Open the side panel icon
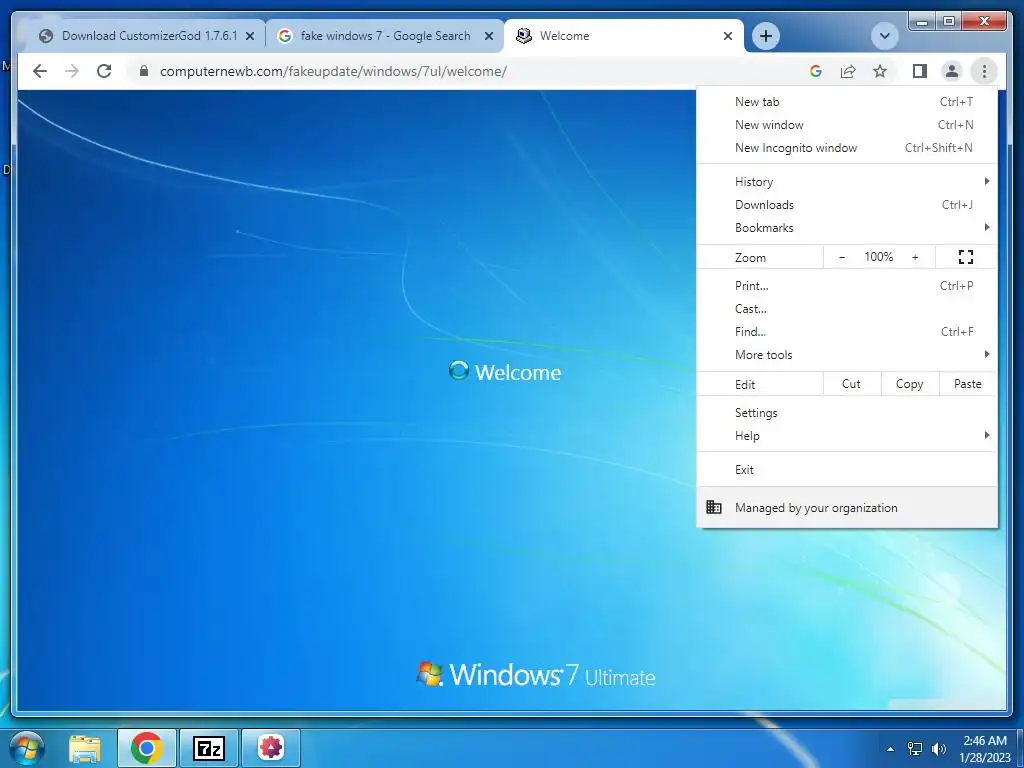The image size is (1024, 768). [x=920, y=71]
